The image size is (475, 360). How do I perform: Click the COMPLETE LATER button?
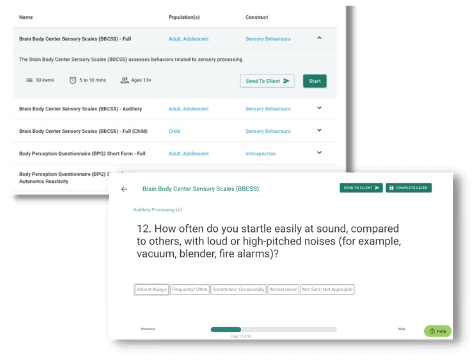409,188
